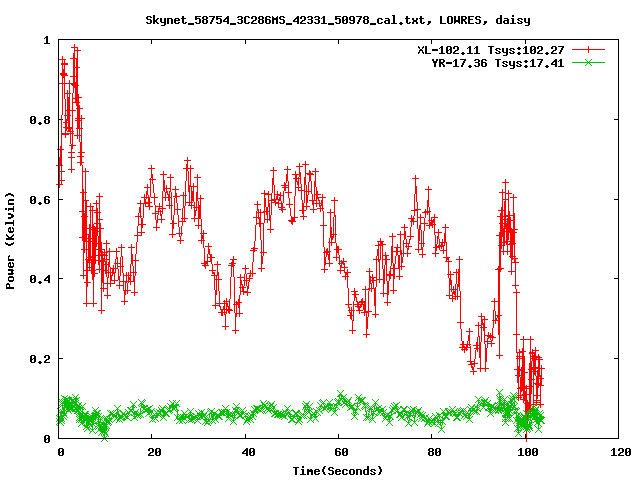Viewport: 640px width, 480px height.
Task: Click the 0.4 tick label on y-axis
Action: coord(41,279)
